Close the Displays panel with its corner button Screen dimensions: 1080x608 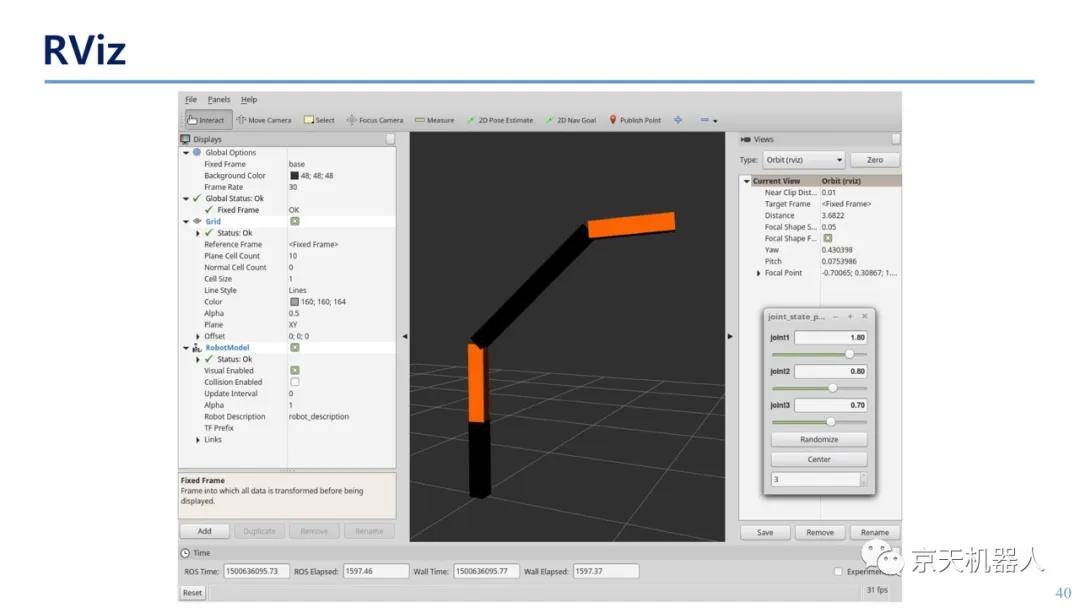391,139
